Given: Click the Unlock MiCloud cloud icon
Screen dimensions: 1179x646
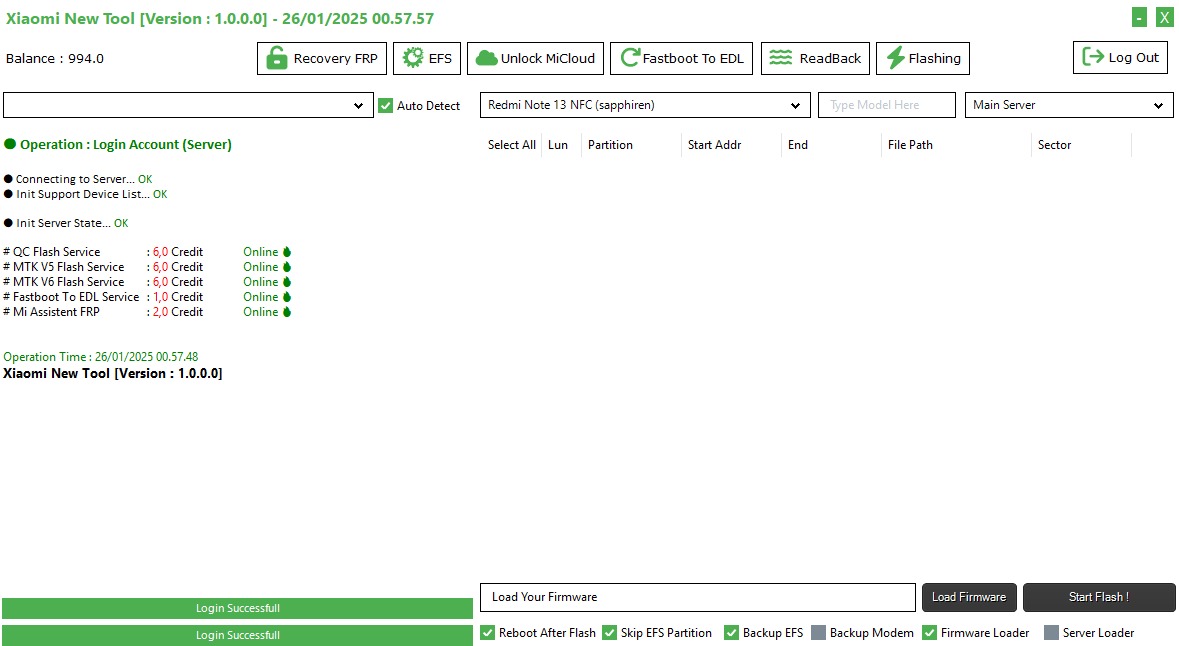Looking at the screenshot, I should tap(486, 58).
